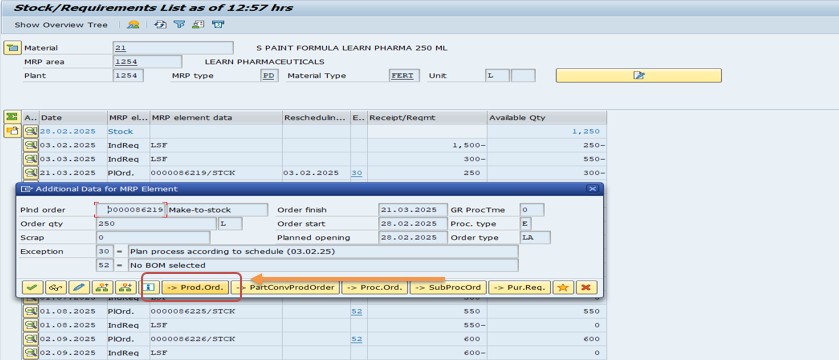
Task: Cancel dialog using the red X icon
Action: tap(586, 287)
